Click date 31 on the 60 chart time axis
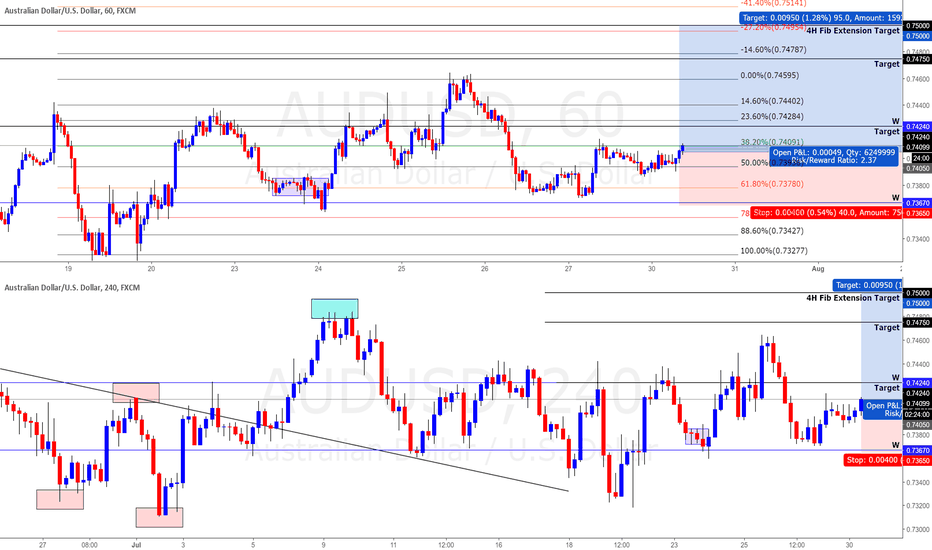This screenshot has height=550, width=932. tap(735, 269)
